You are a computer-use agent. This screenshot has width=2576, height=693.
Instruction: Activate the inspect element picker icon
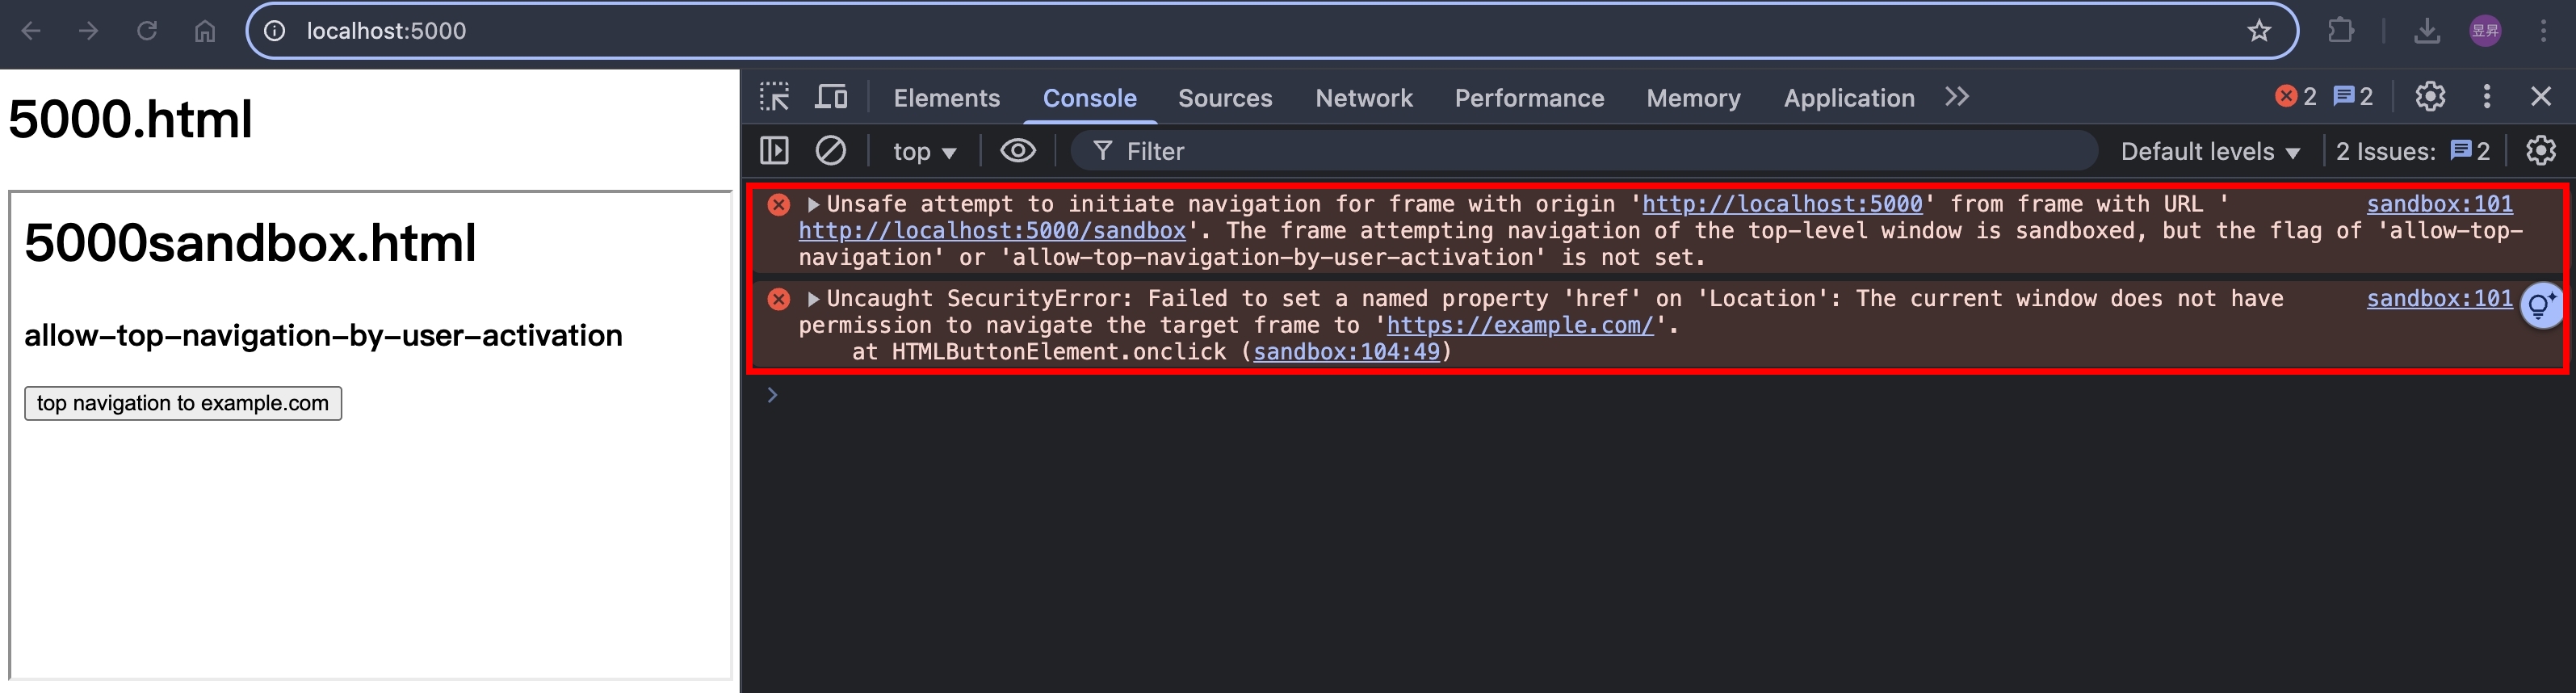pyautogui.click(x=774, y=97)
